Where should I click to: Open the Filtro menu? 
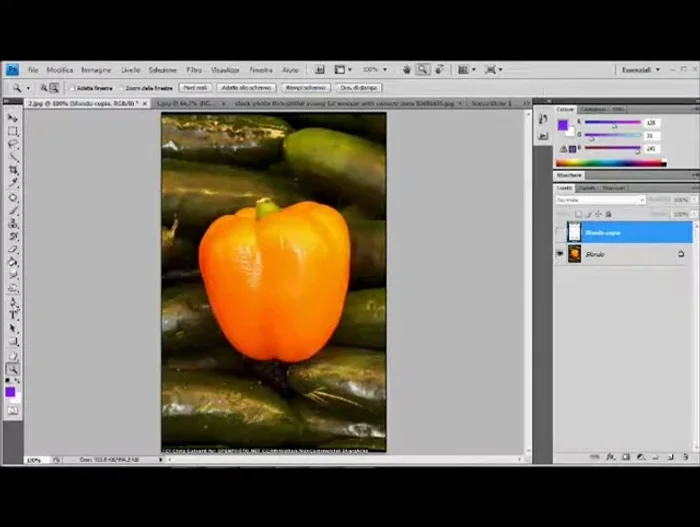(x=194, y=70)
